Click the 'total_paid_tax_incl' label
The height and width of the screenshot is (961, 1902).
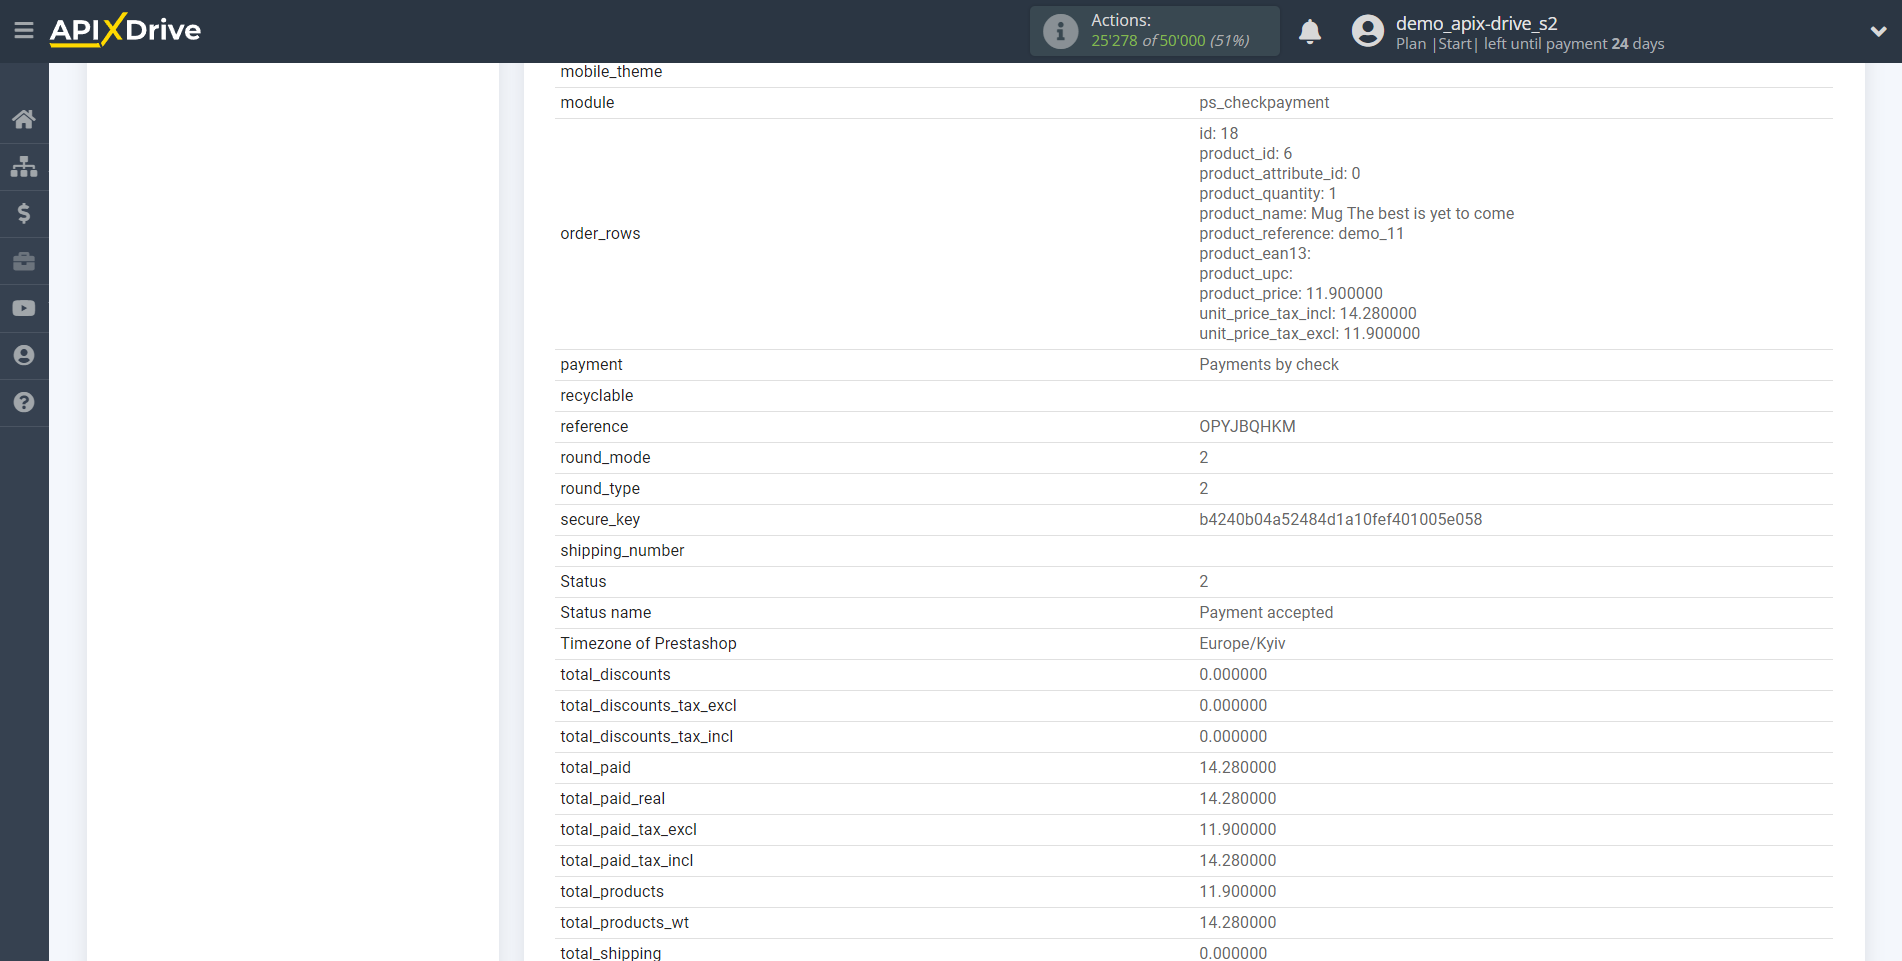pos(626,860)
